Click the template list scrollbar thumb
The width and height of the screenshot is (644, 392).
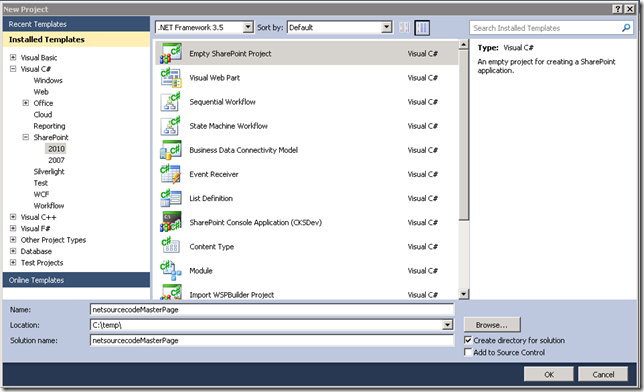tap(464, 135)
